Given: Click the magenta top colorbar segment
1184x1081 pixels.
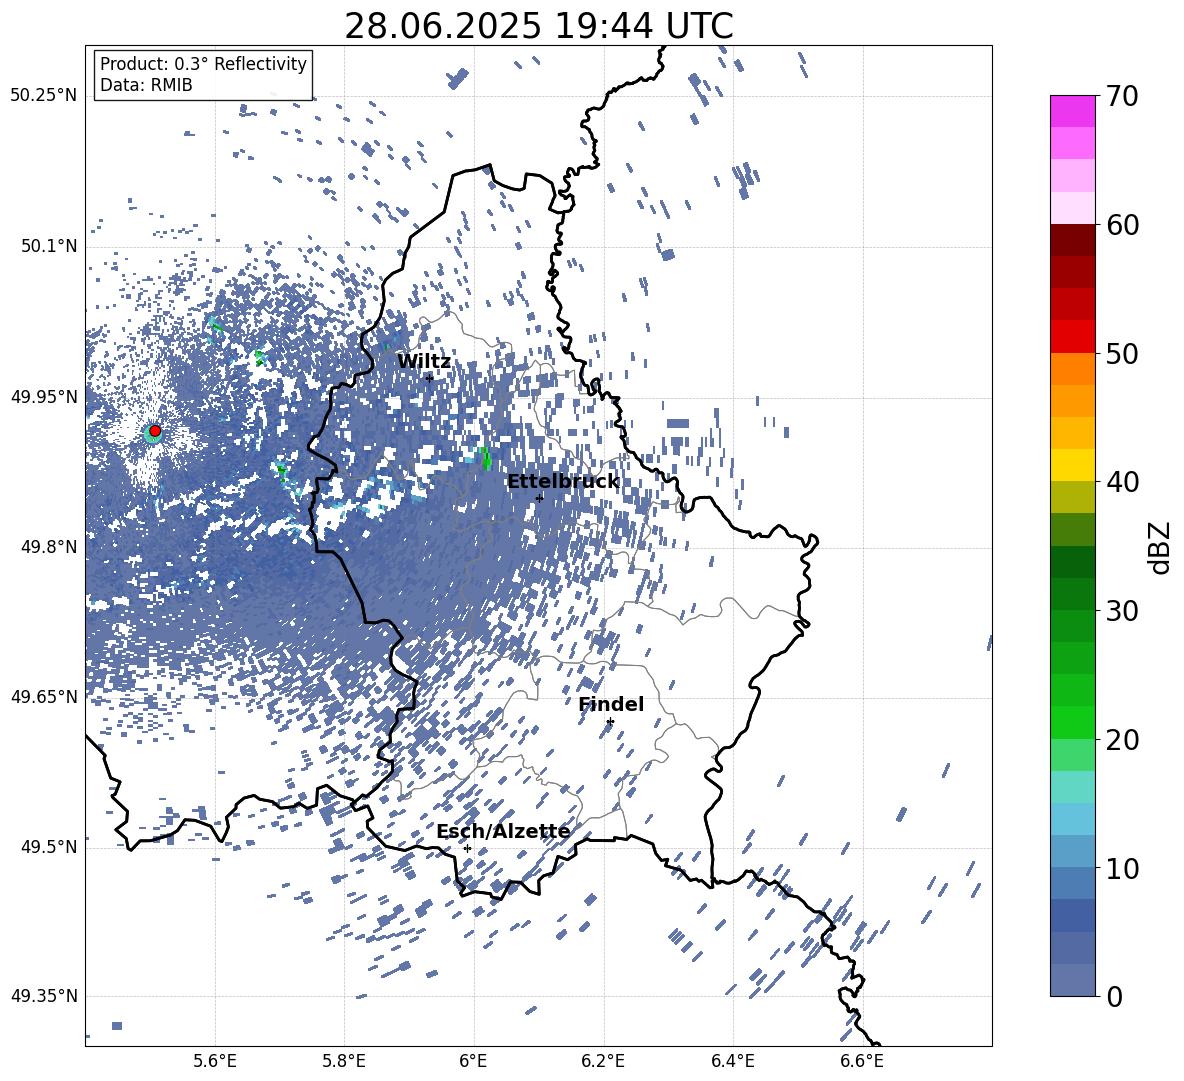Looking at the screenshot, I should [x=1072, y=112].
